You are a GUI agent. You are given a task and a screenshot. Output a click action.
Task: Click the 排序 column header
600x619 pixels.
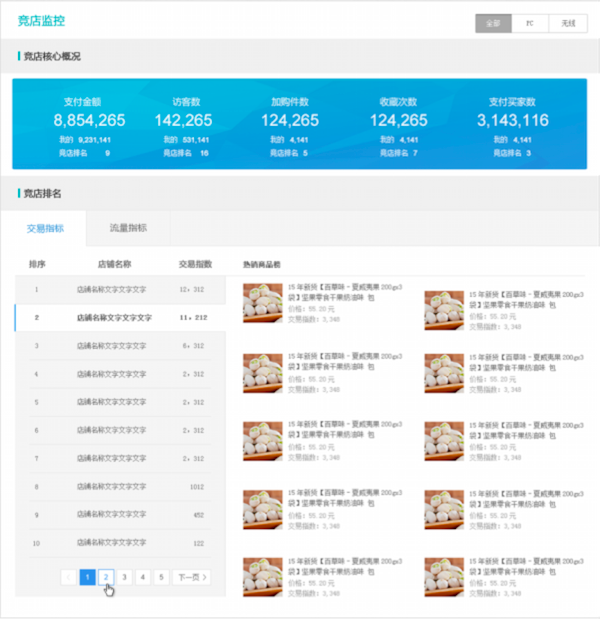[x=37, y=264]
